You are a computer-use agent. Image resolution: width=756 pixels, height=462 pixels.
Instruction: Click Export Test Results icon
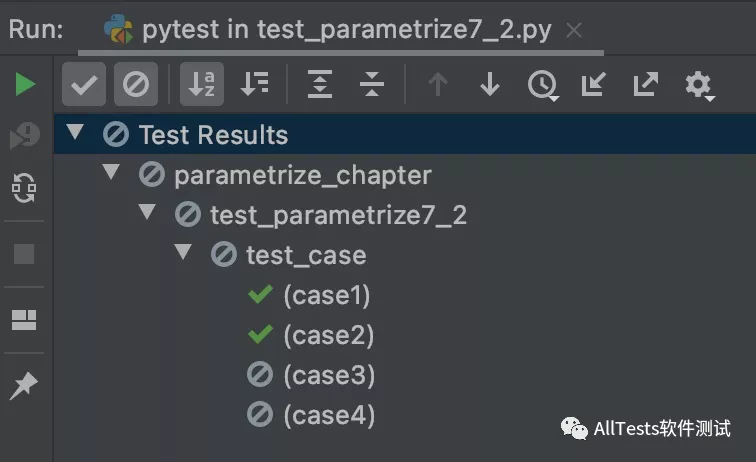(x=645, y=85)
